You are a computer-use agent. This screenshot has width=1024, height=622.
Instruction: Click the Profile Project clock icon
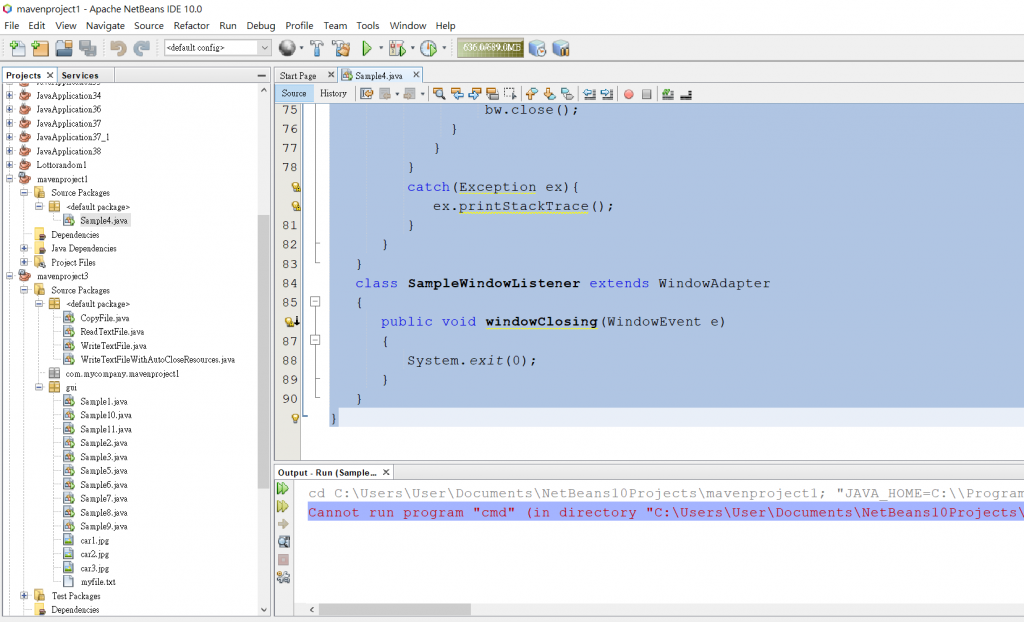click(x=428, y=48)
